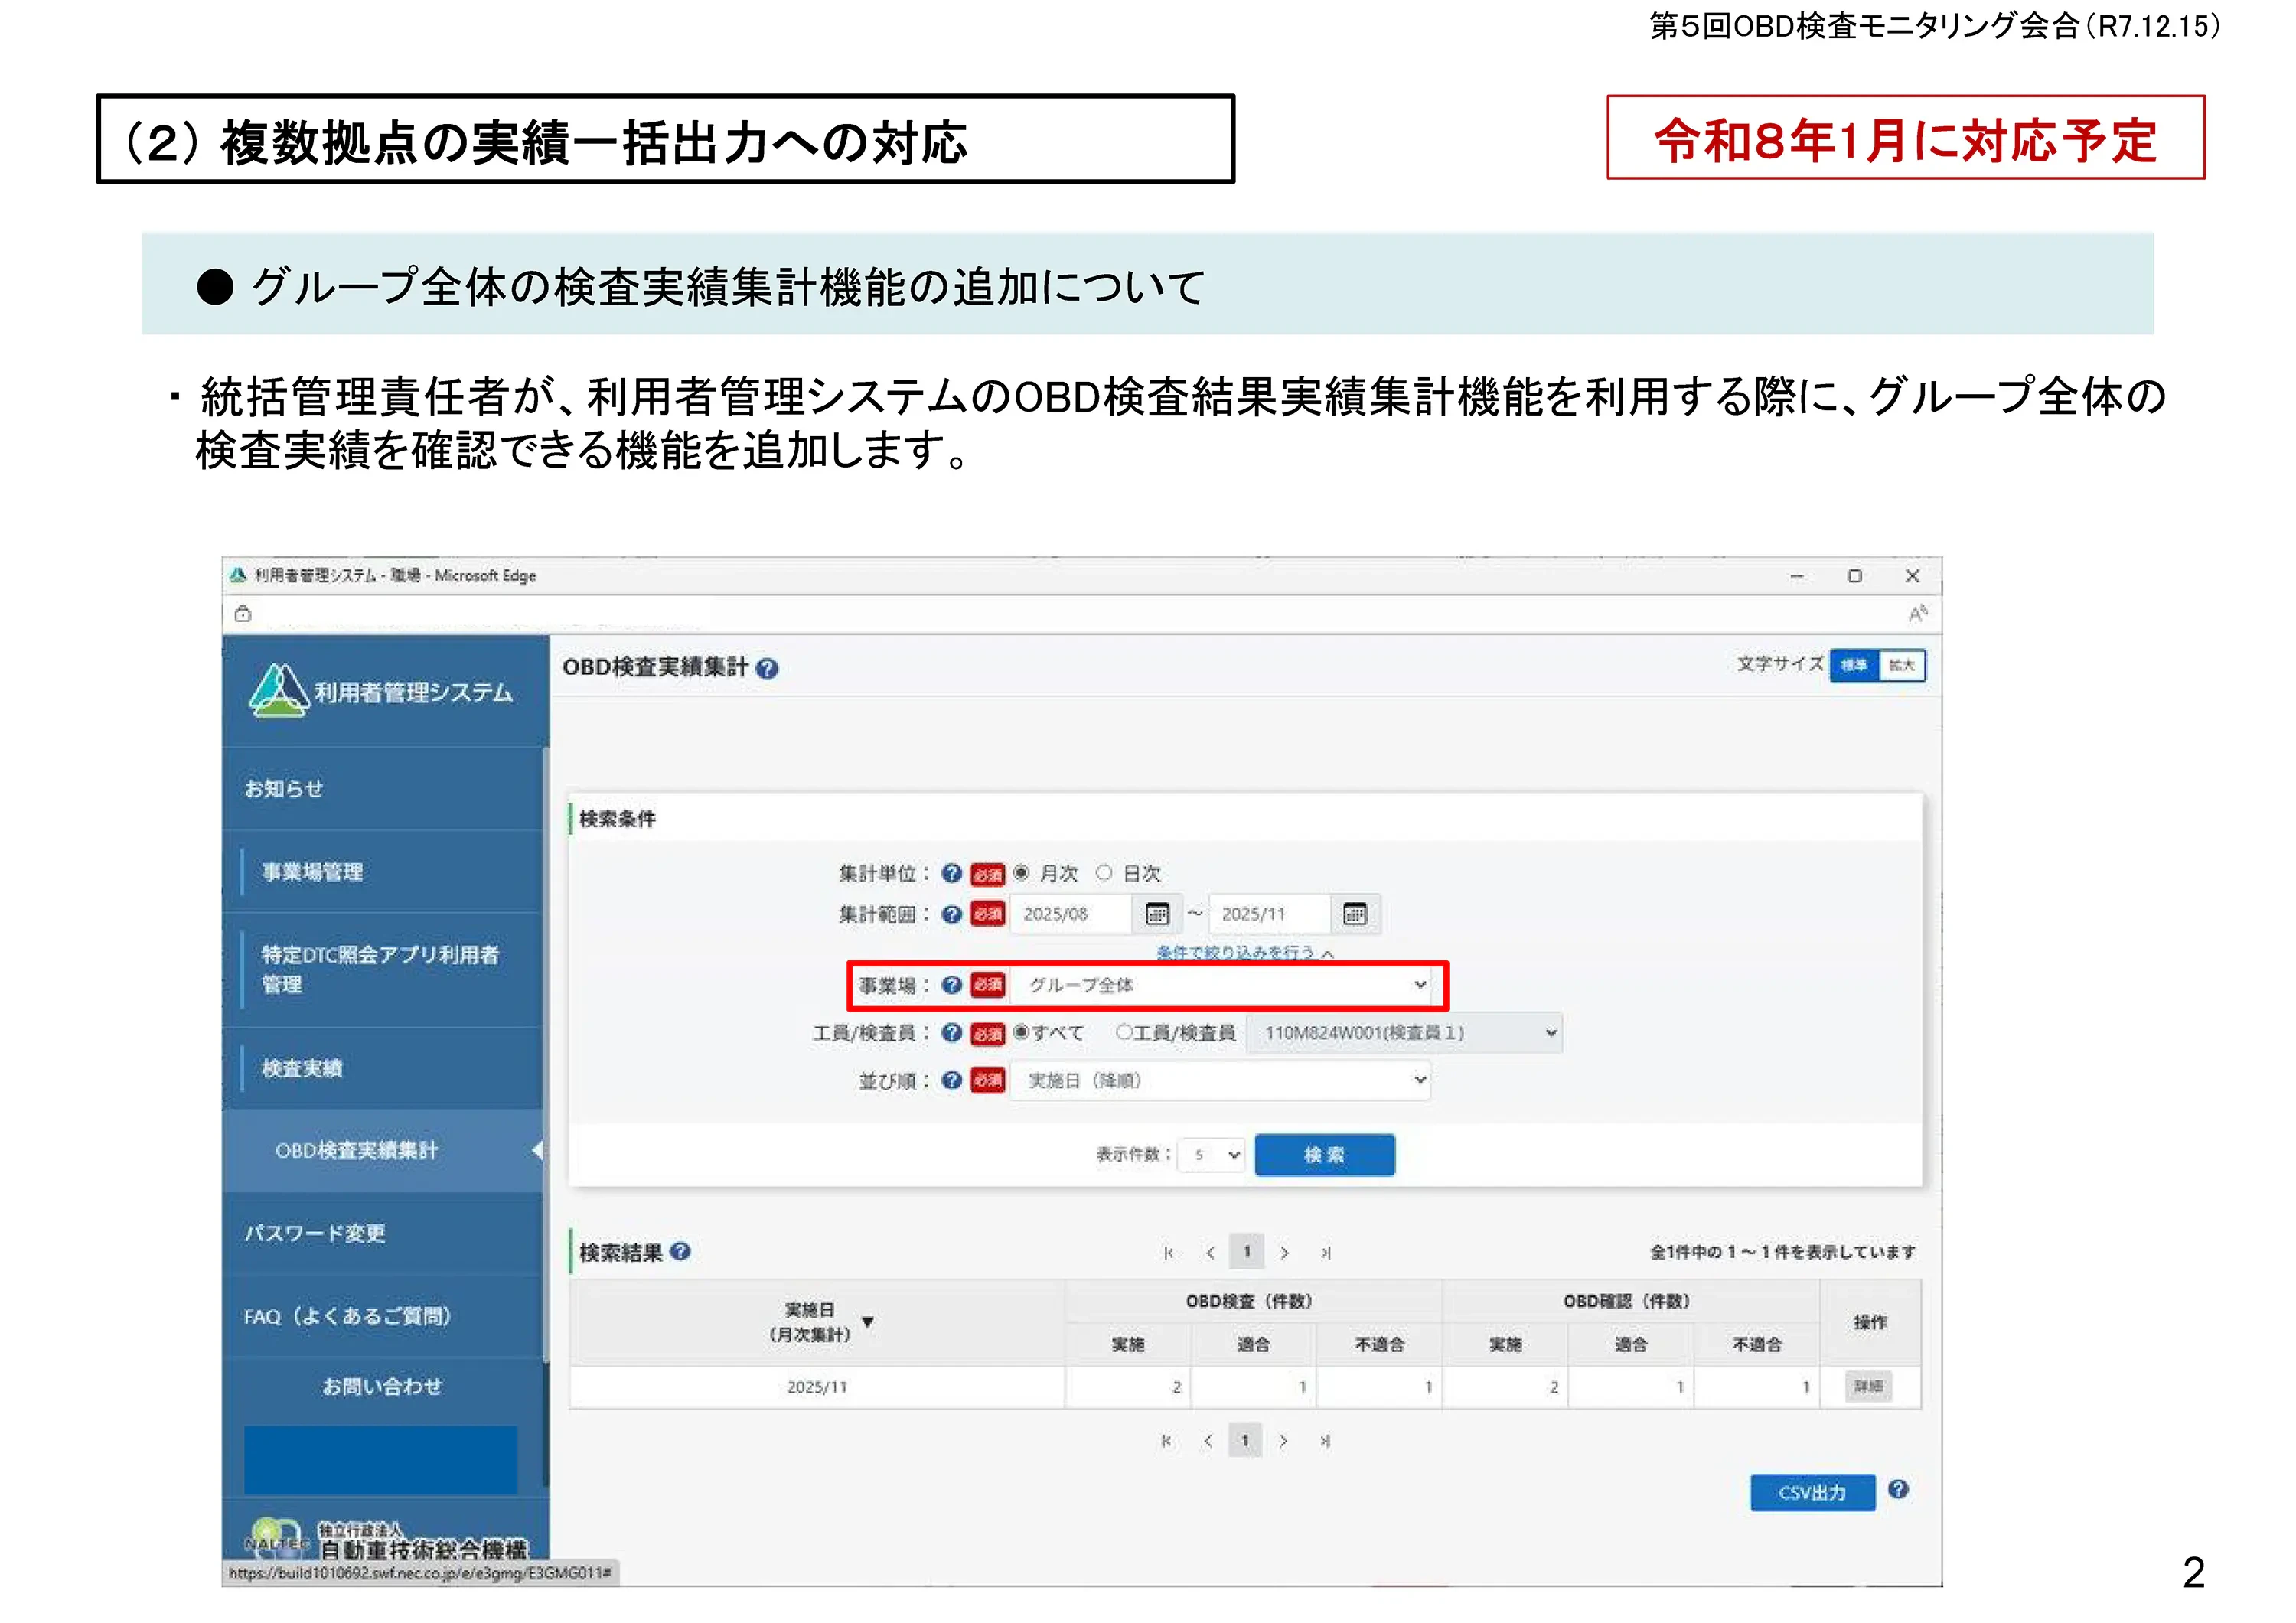Viewport: 2296px width, 1623px height.
Task: Click help icon next to 集計単位 label
Action: (951, 873)
